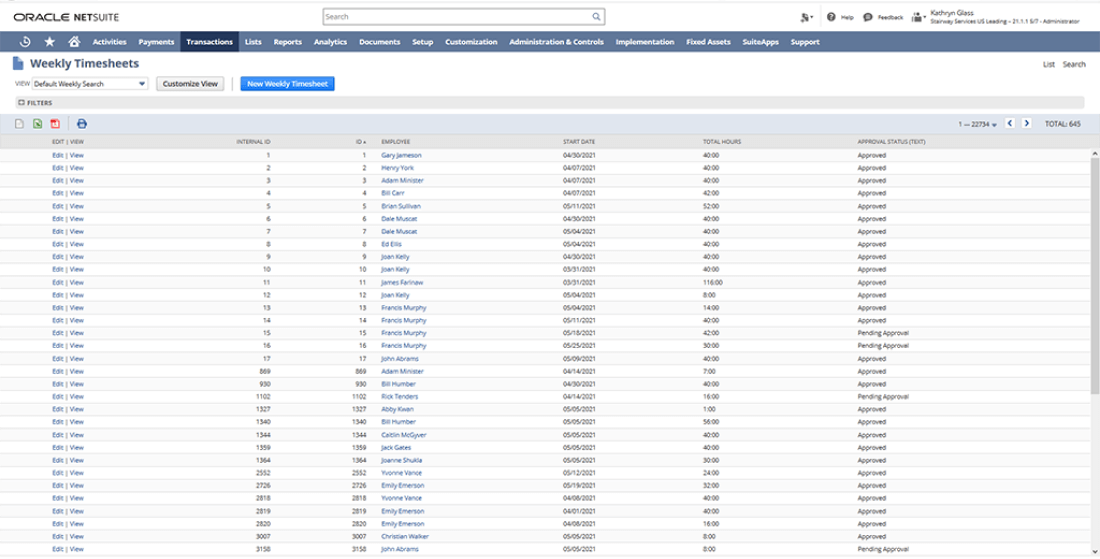Export list to Excel icon
This screenshot has height=559, width=1100.
click(37, 124)
